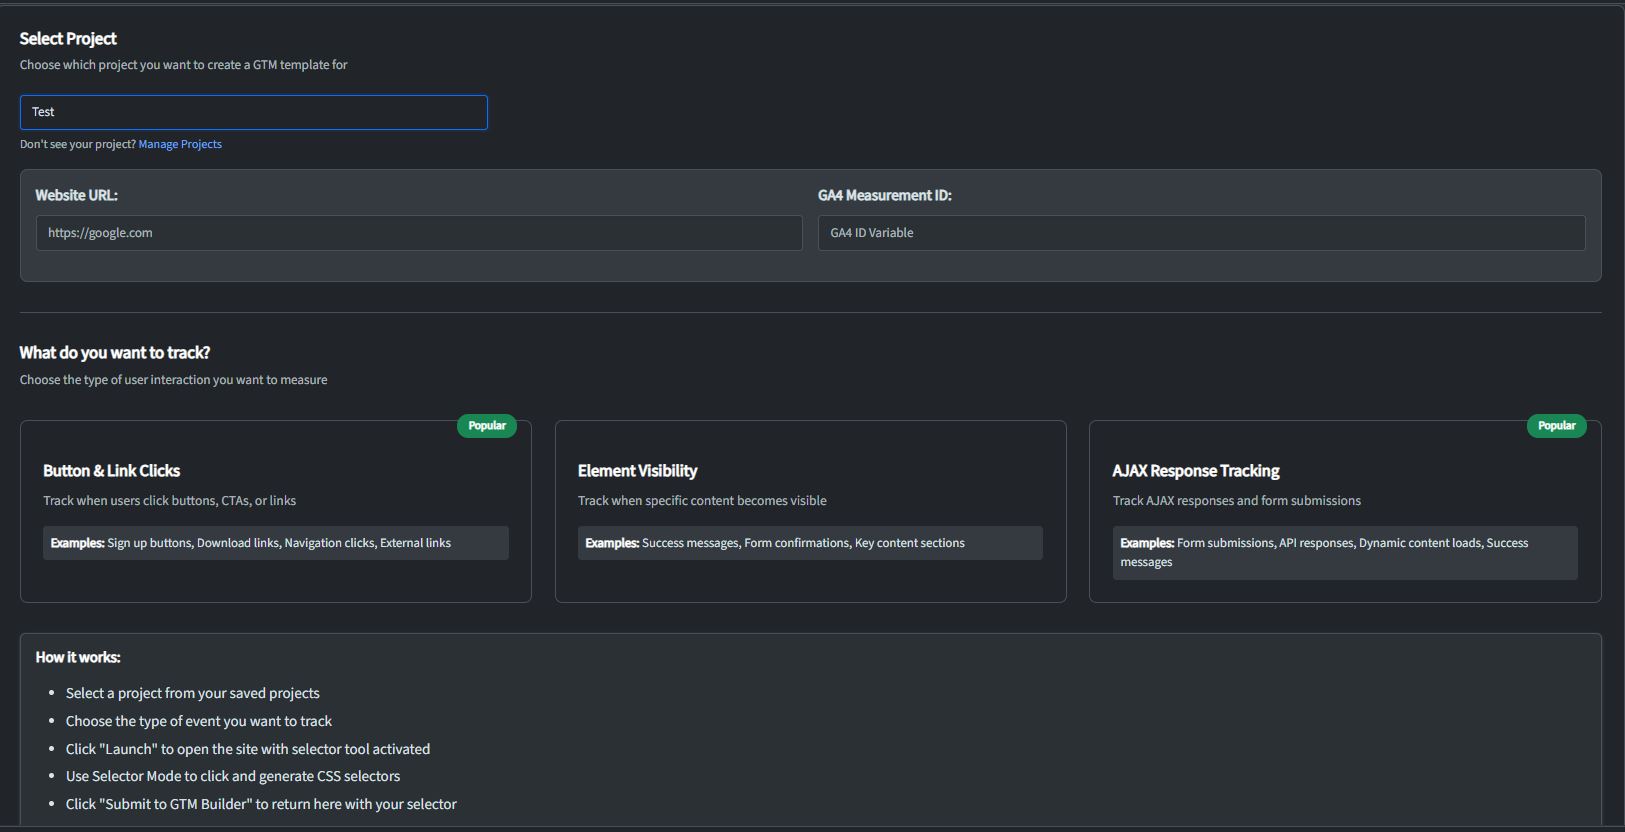Click the 'What do you want to track?' heading

click(x=115, y=353)
